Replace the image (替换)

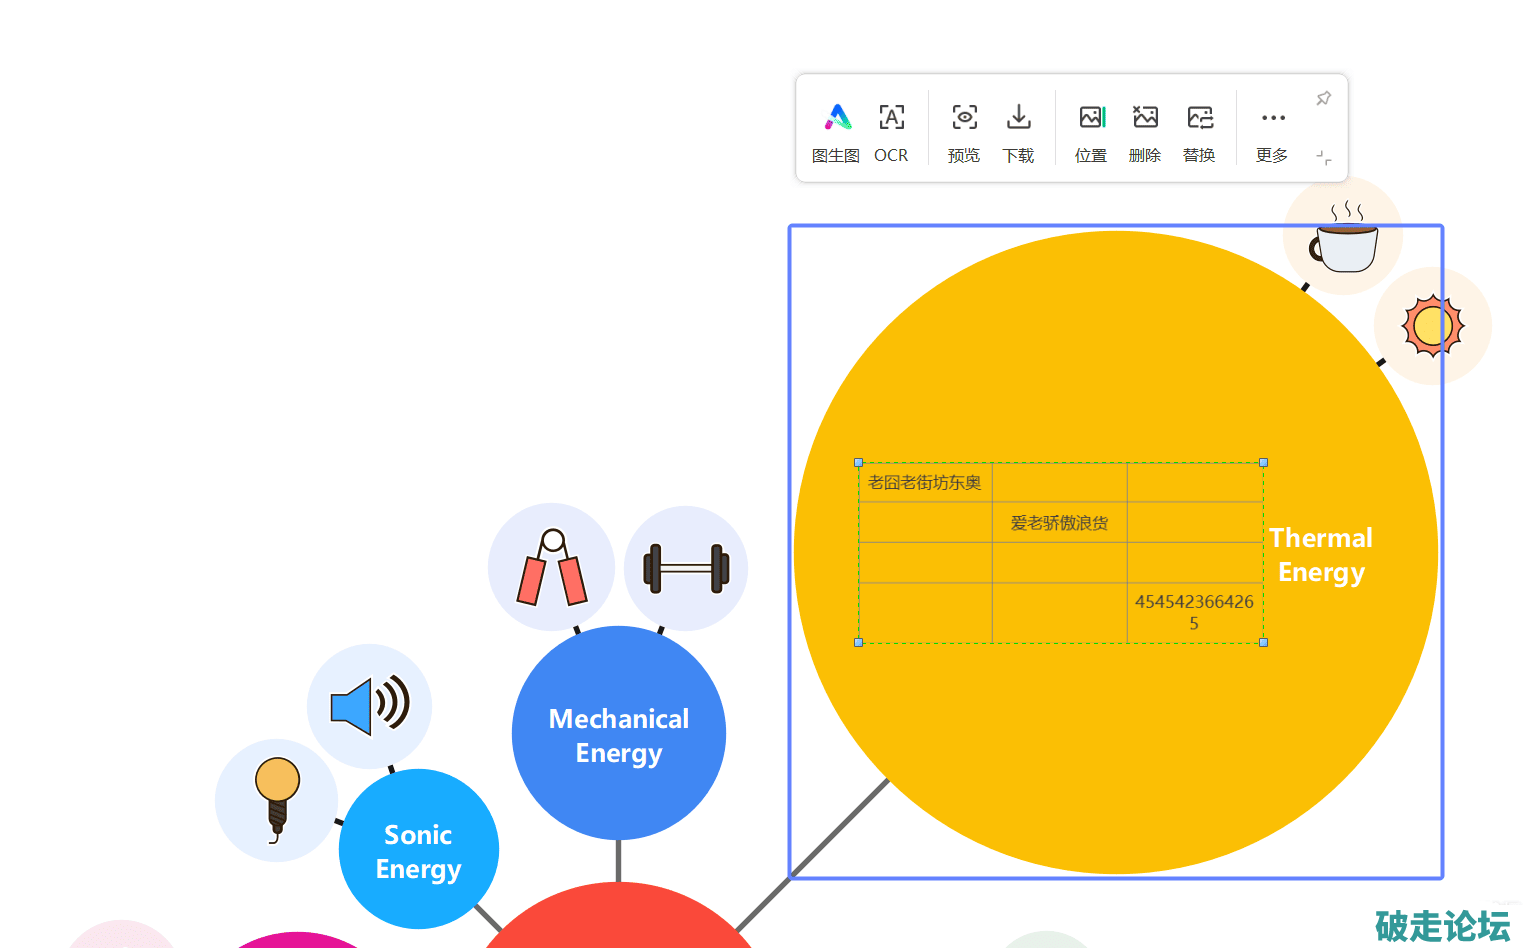[x=1199, y=132]
